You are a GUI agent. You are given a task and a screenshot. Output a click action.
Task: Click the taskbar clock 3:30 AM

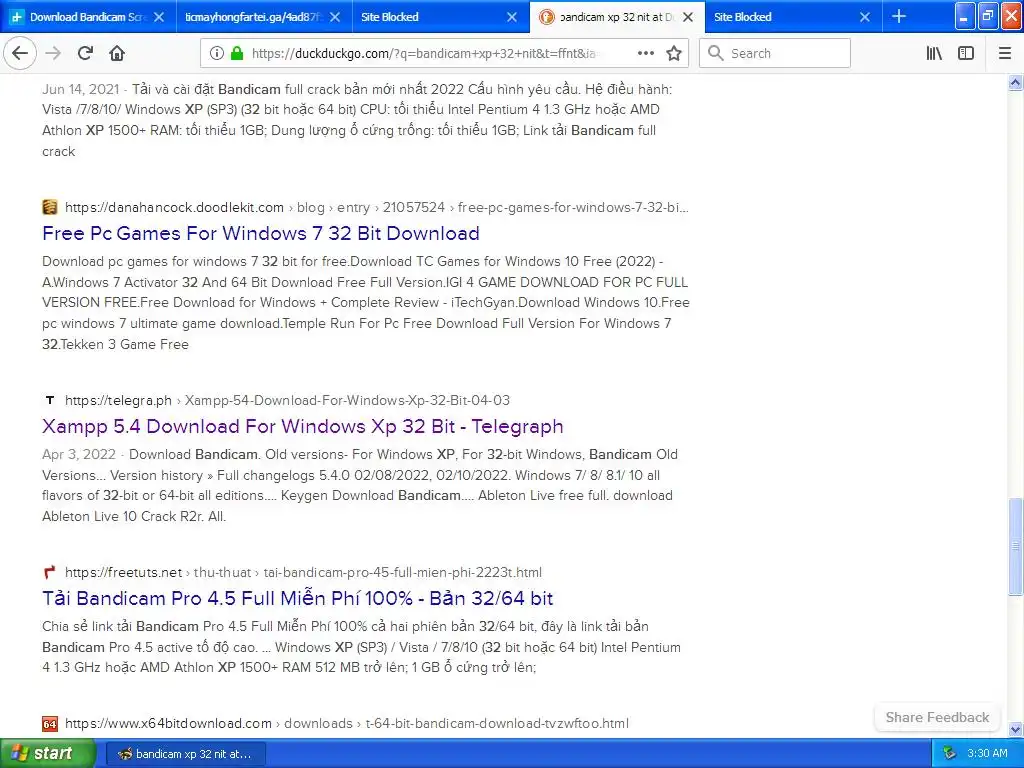pyautogui.click(x=987, y=753)
